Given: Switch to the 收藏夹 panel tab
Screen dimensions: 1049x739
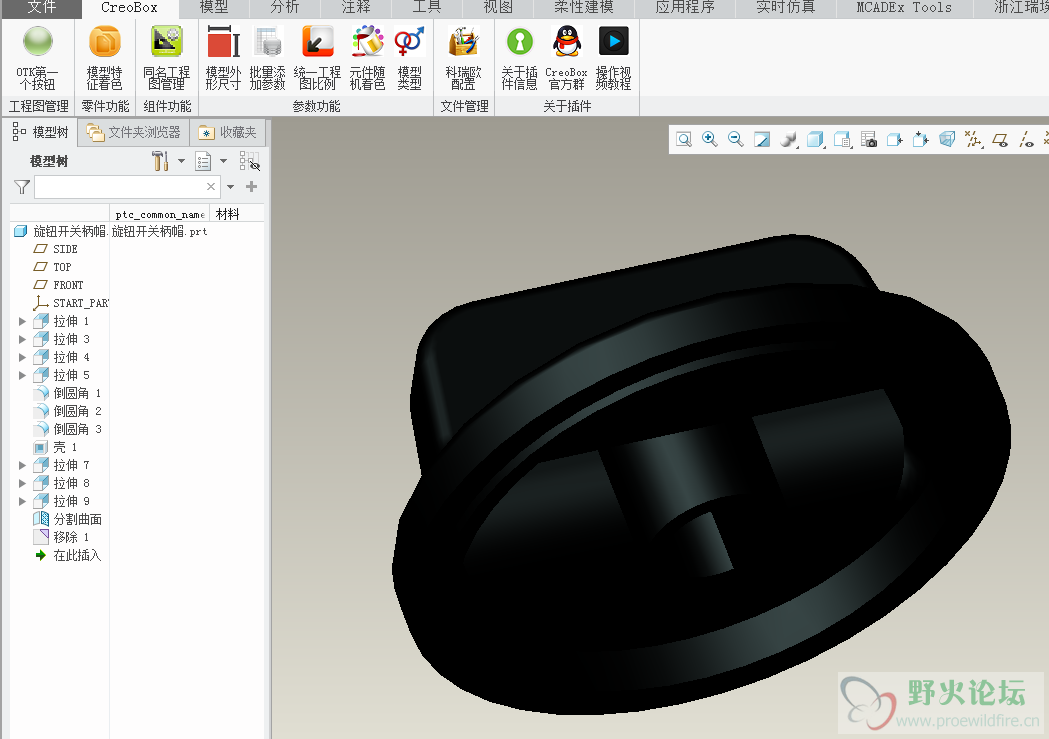Looking at the screenshot, I should coord(228,132).
